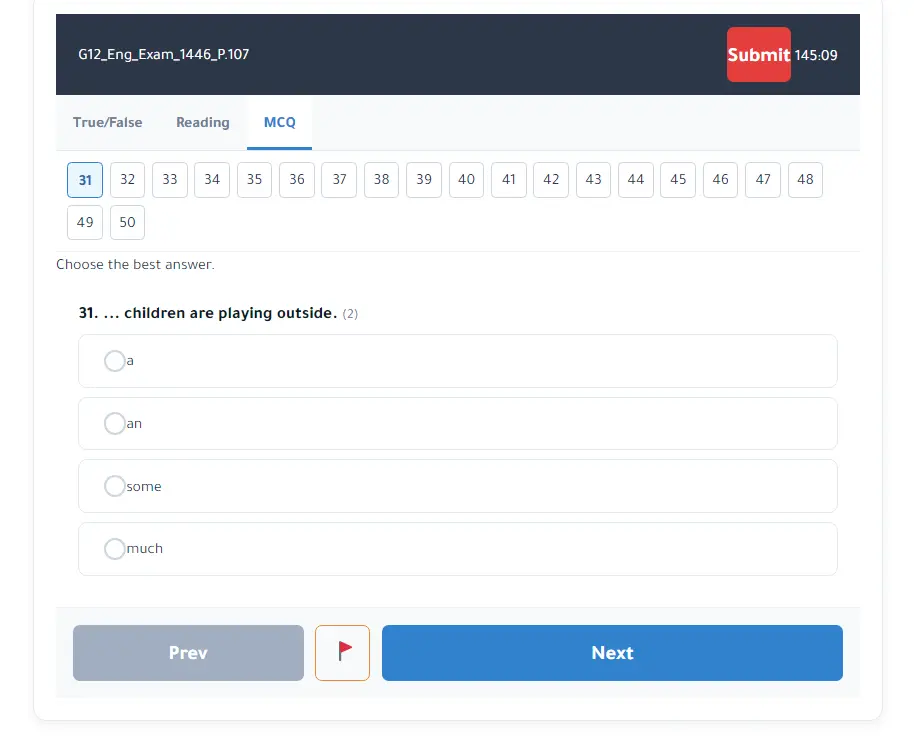Jump to question 32

click(x=127, y=180)
